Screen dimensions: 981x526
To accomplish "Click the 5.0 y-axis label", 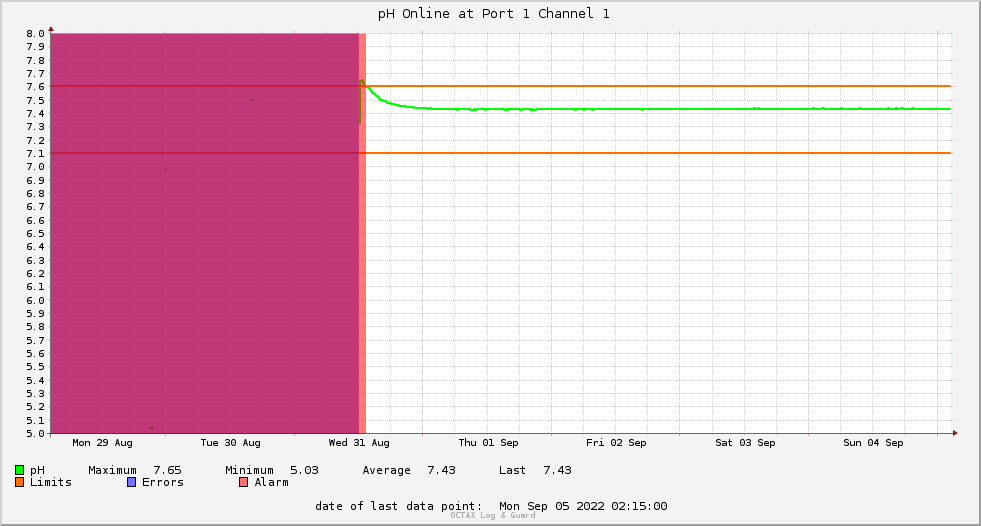I will [x=36, y=433].
